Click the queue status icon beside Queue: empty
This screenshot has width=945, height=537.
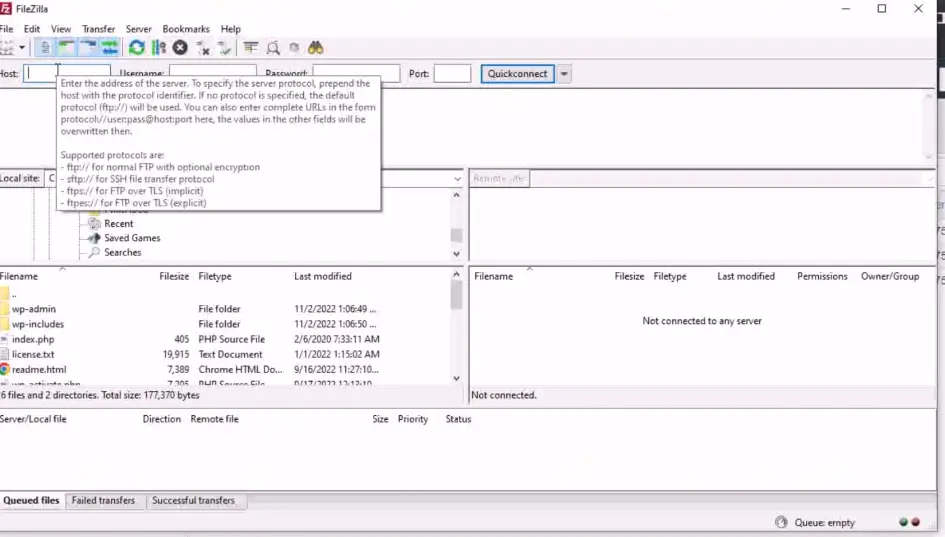coord(781,522)
